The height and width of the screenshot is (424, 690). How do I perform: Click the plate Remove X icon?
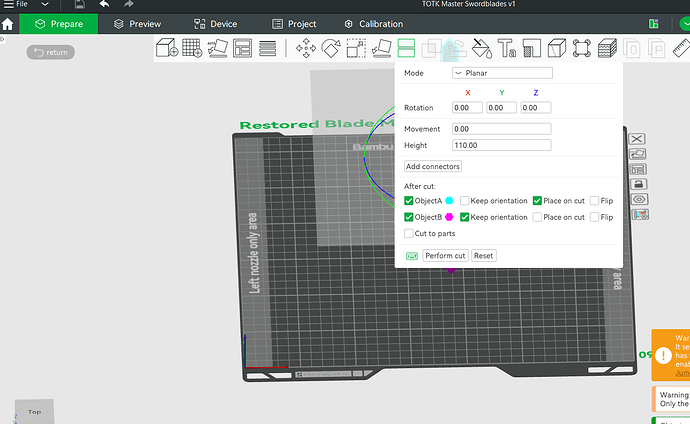(637, 139)
